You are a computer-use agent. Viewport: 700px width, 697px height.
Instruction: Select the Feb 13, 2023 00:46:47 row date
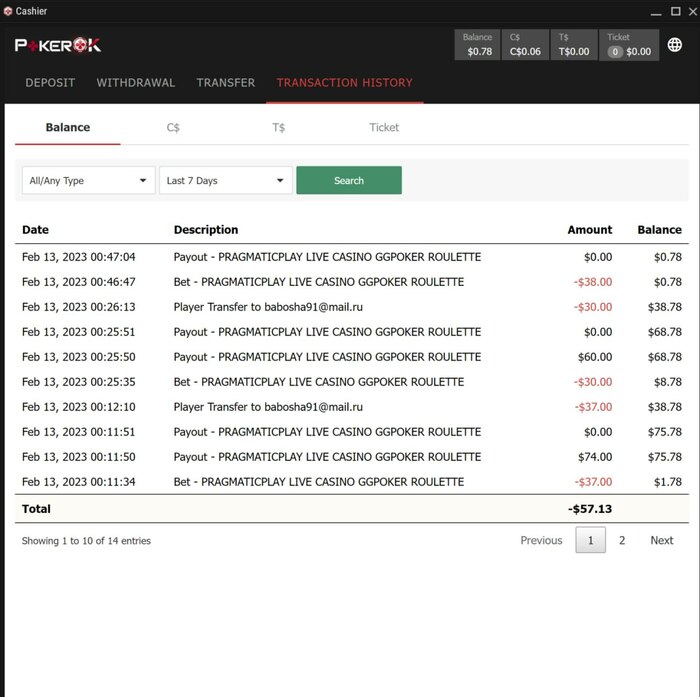coord(79,282)
